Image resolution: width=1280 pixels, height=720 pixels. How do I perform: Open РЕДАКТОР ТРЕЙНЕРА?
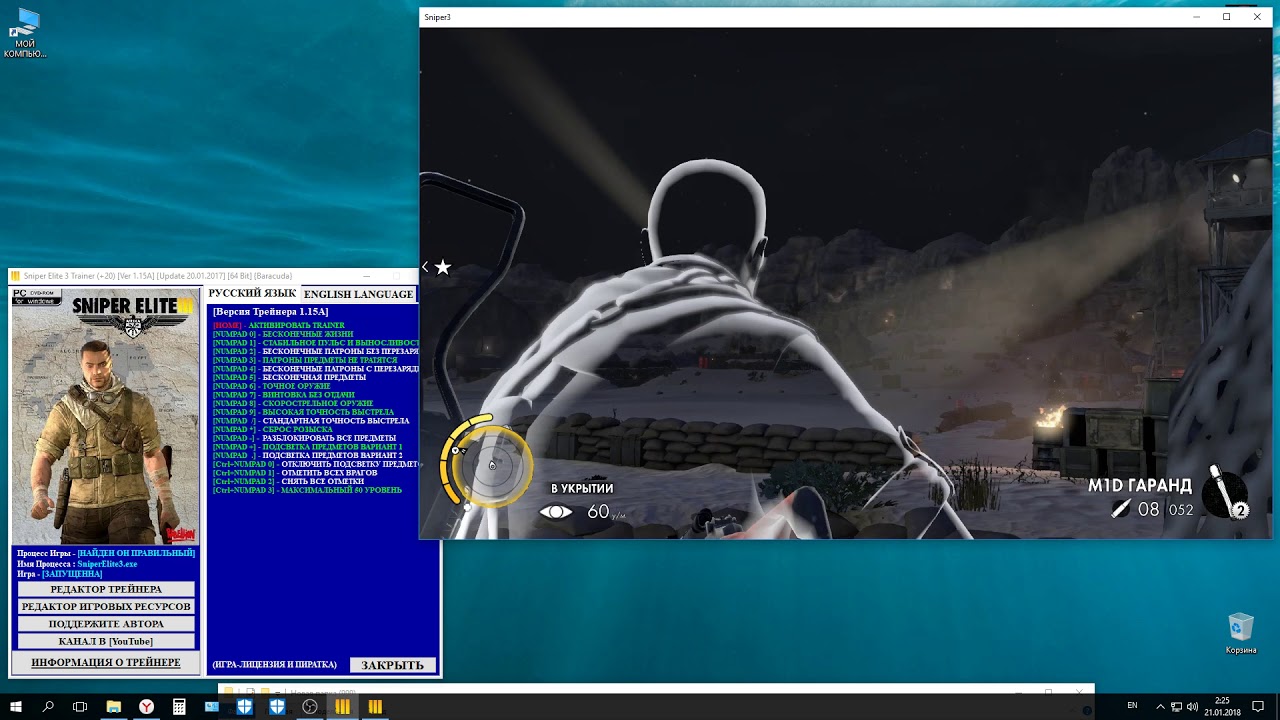106,589
